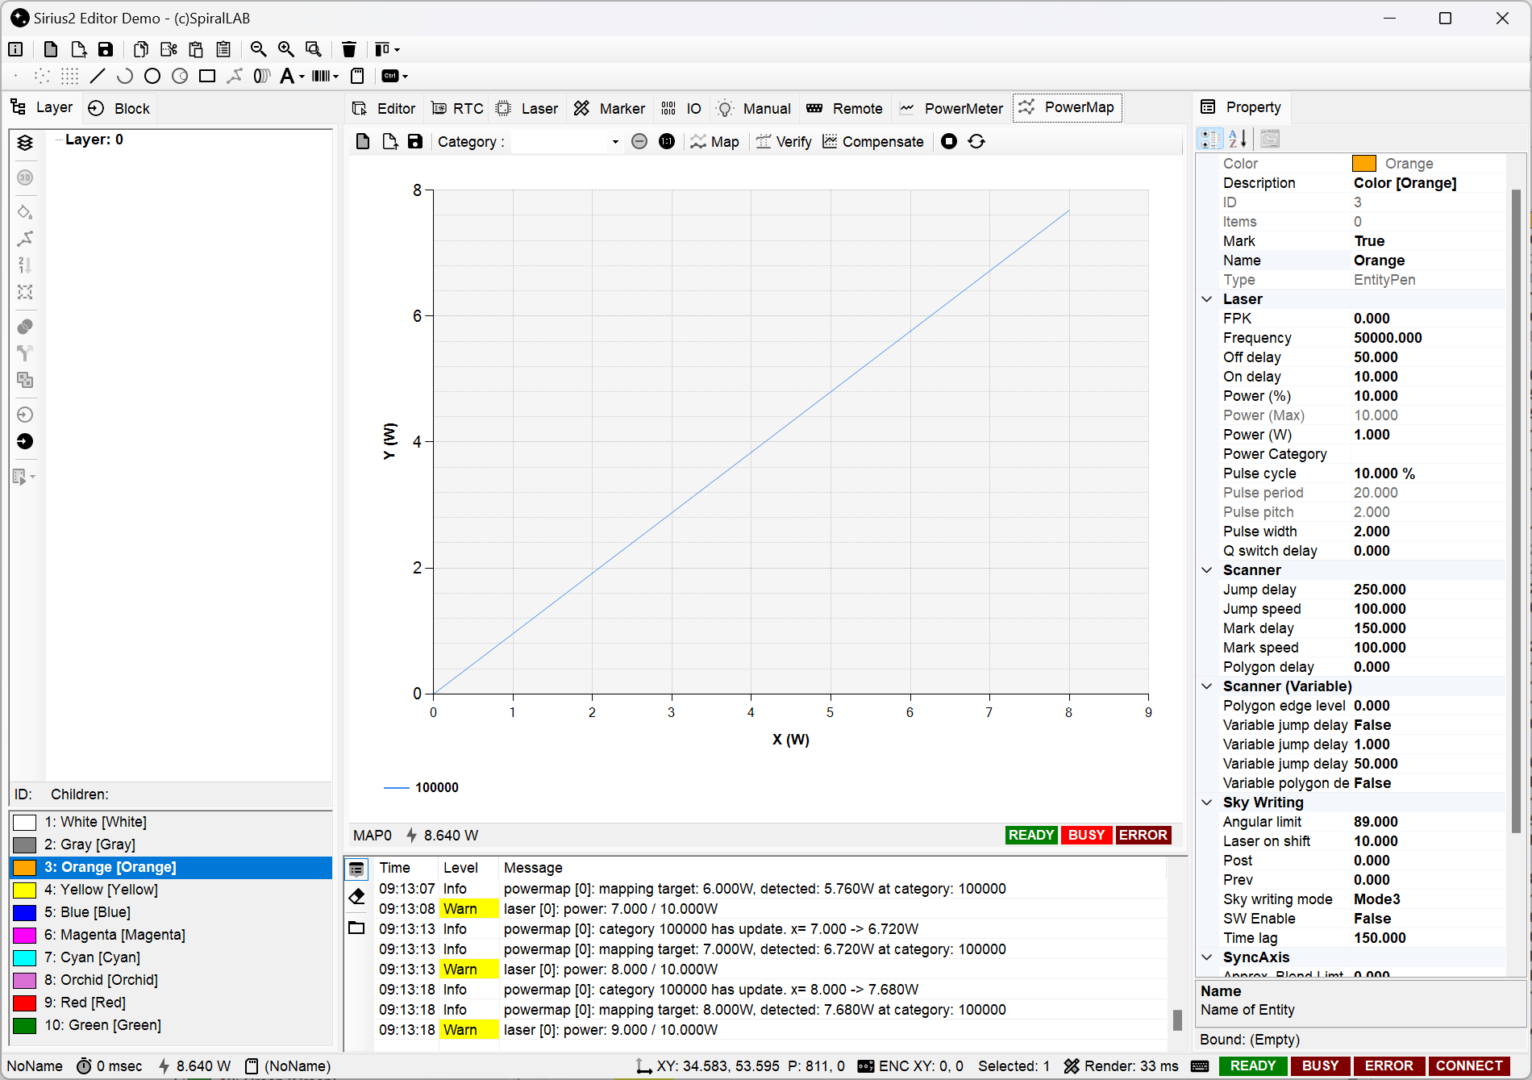Click the stop icon in PowerMap toolbar
The height and width of the screenshot is (1080, 1532).
[x=949, y=142]
